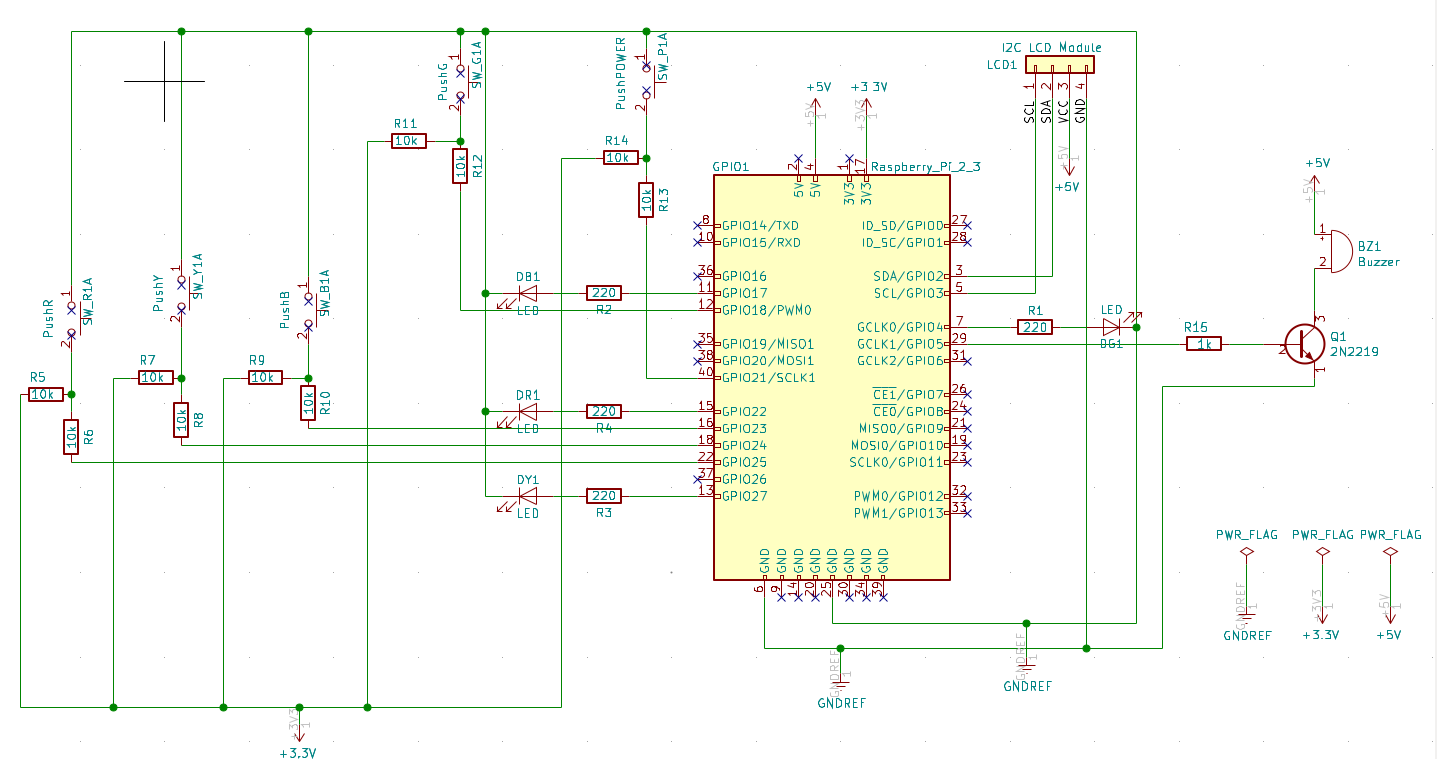
Task: Select vertical resistor R6 symbol
Action: click(x=72, y=436)
